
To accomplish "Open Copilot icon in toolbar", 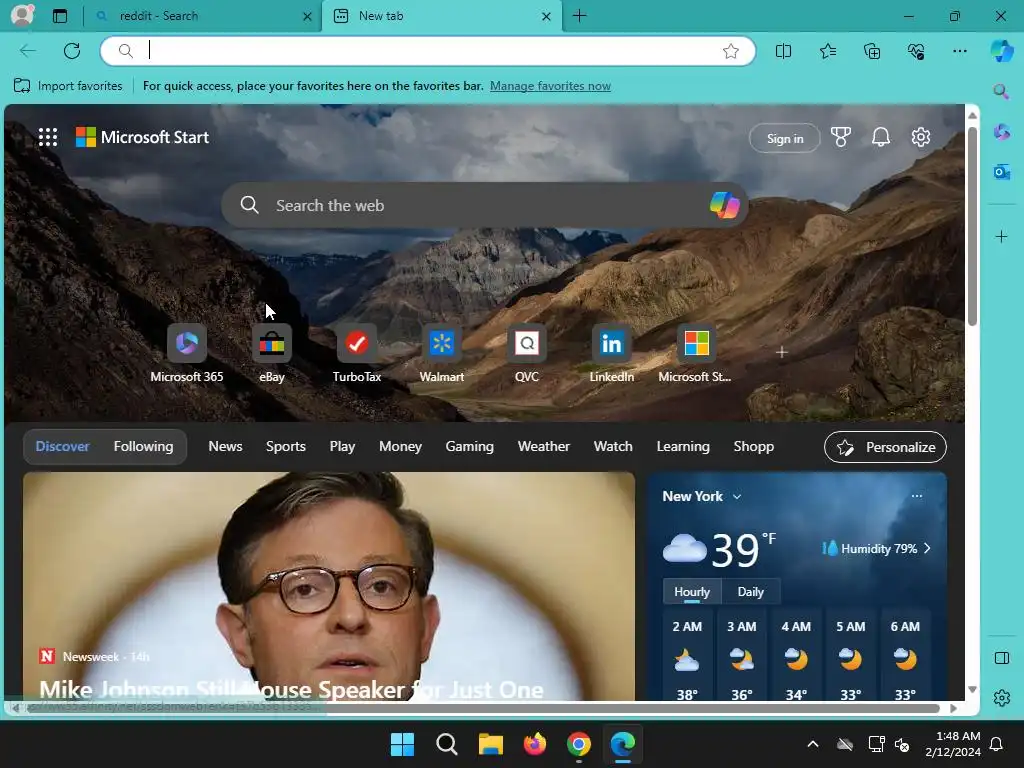I will 1002,51.
